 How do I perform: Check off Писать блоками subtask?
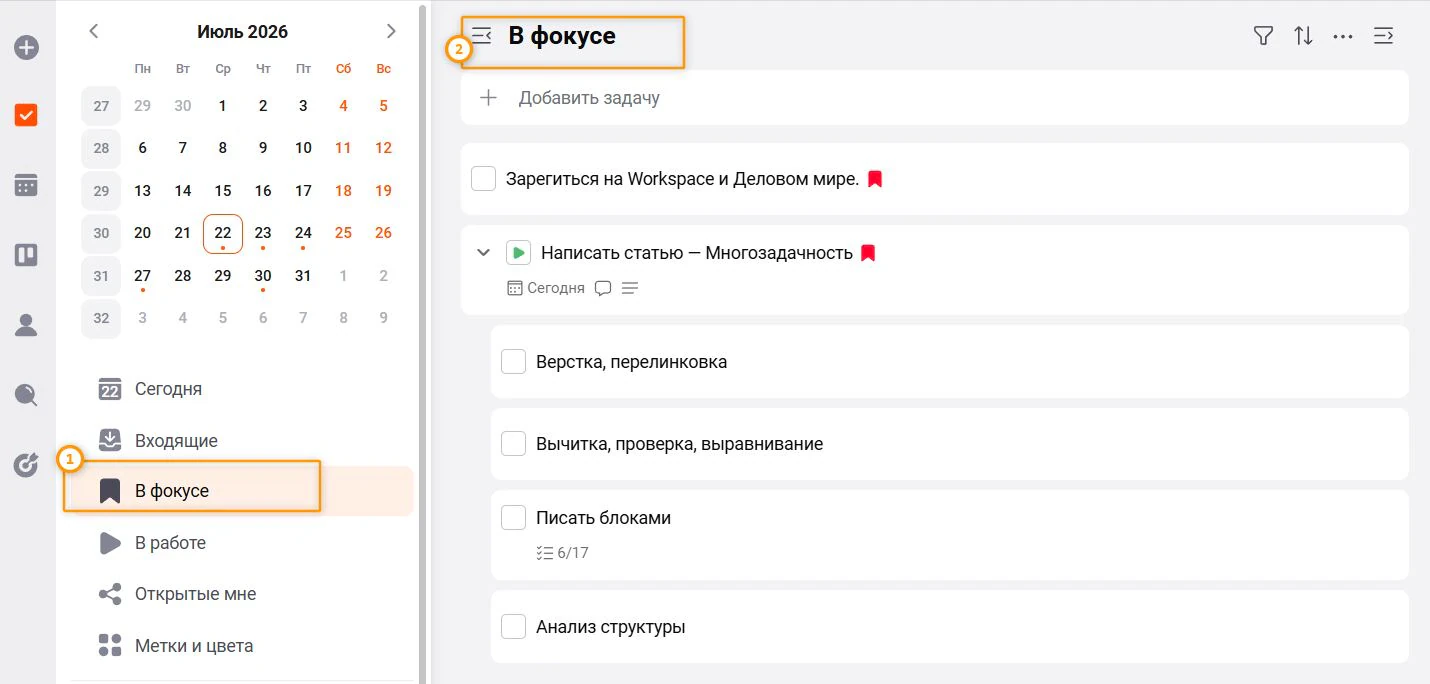(514, 517)
